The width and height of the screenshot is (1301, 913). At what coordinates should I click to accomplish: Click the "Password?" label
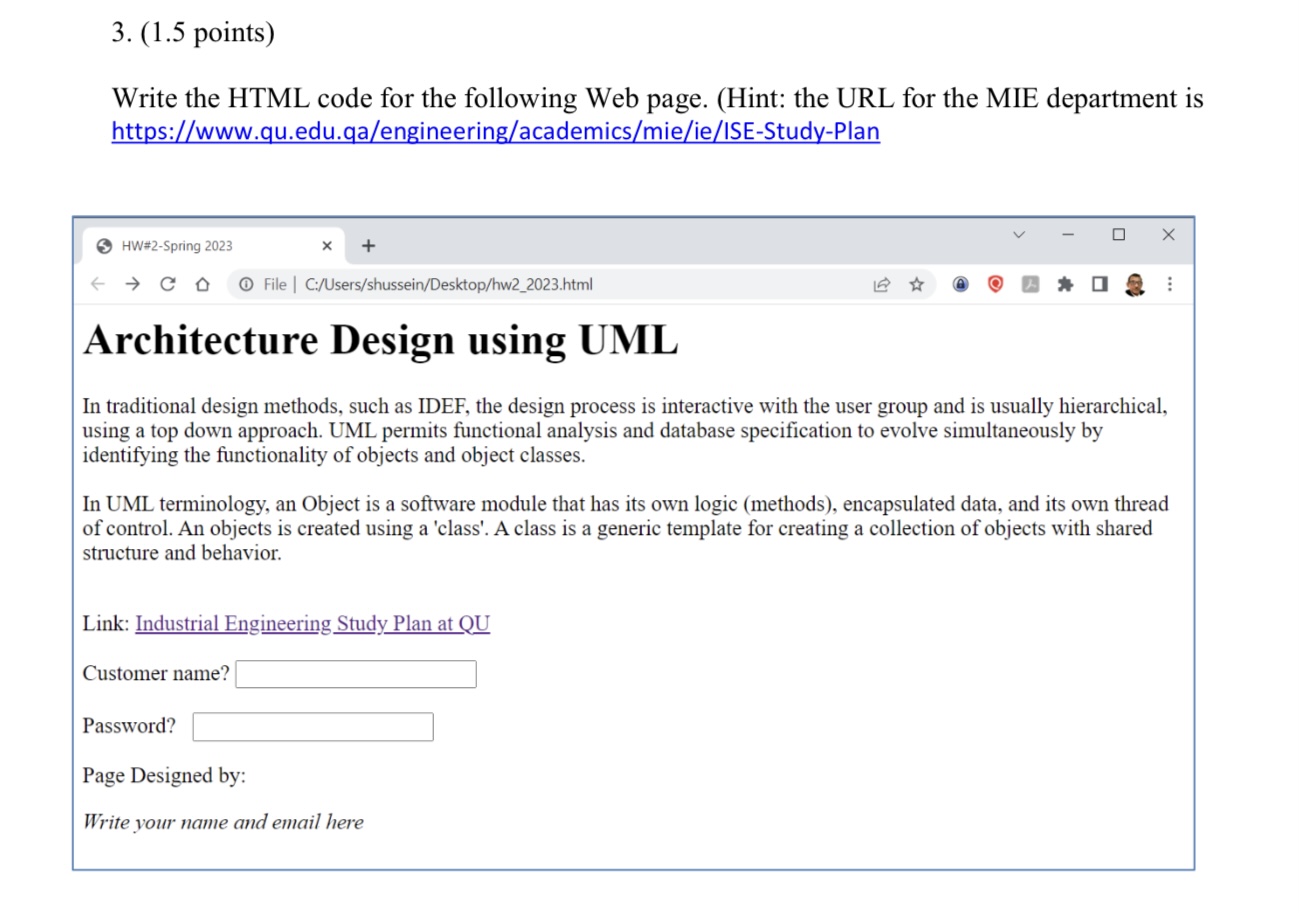[x=130, y=726]
